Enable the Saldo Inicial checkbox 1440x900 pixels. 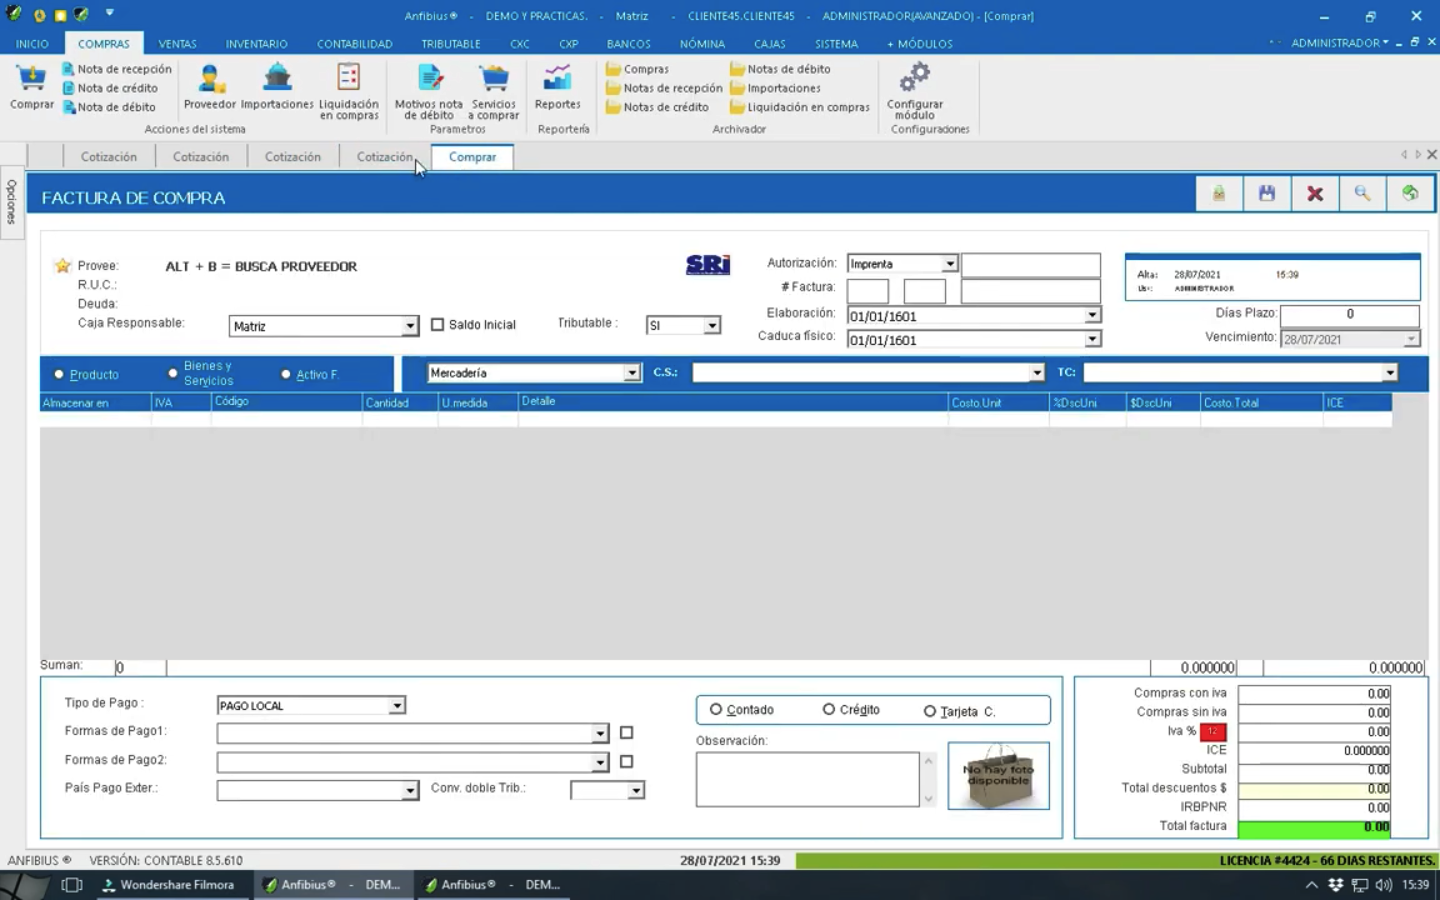pos(438,325)
